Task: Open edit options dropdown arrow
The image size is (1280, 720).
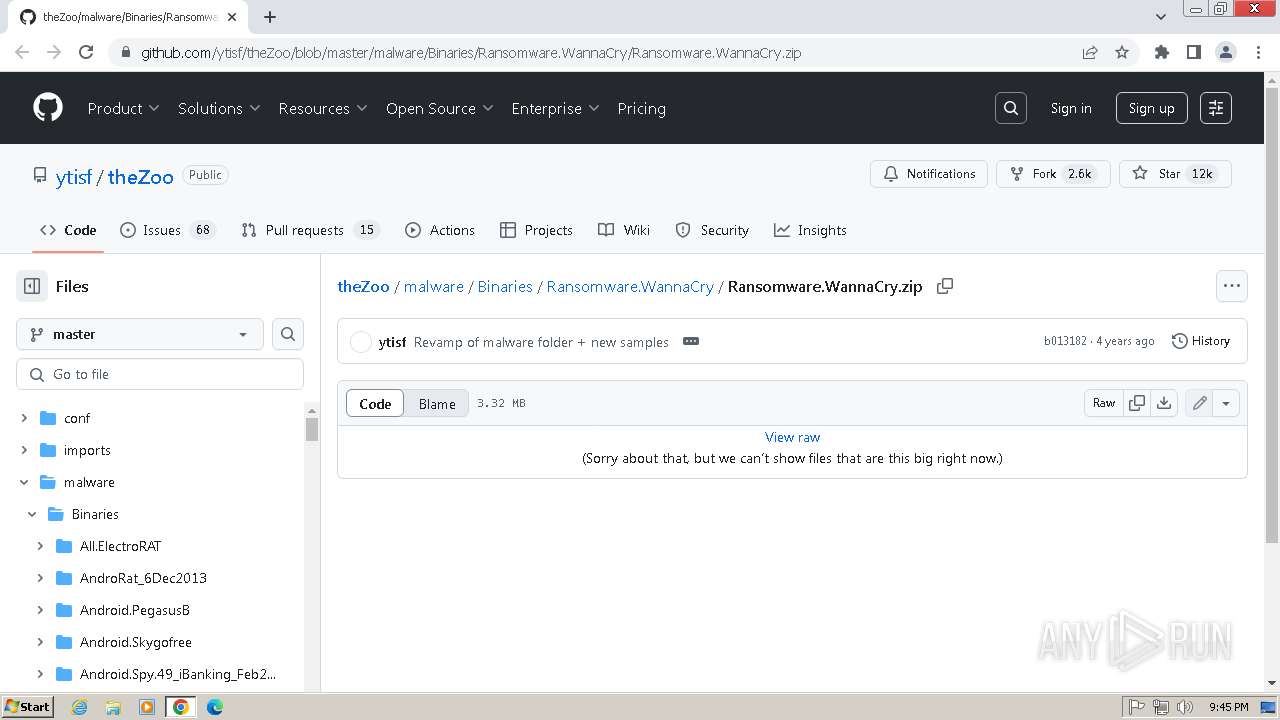Action: click(x=1226, y=403)
